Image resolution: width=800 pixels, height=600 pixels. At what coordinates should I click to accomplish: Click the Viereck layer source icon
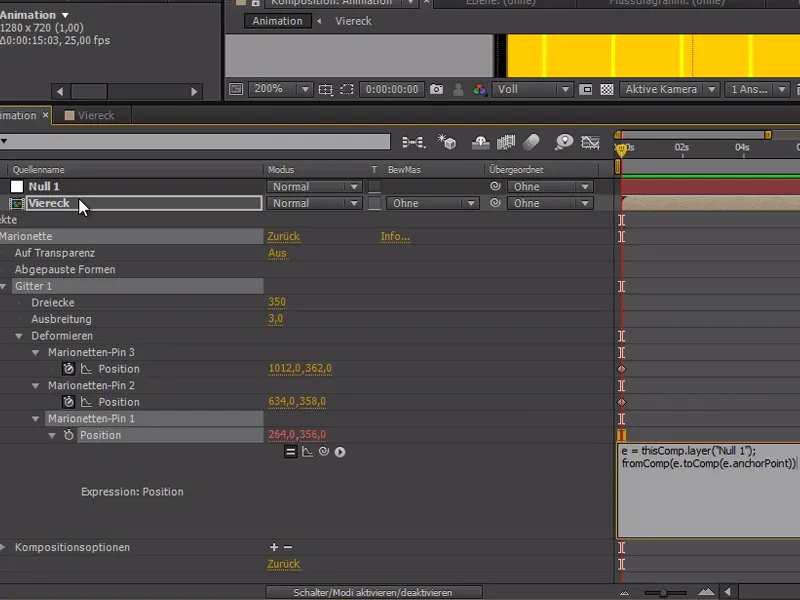(17, 204)
